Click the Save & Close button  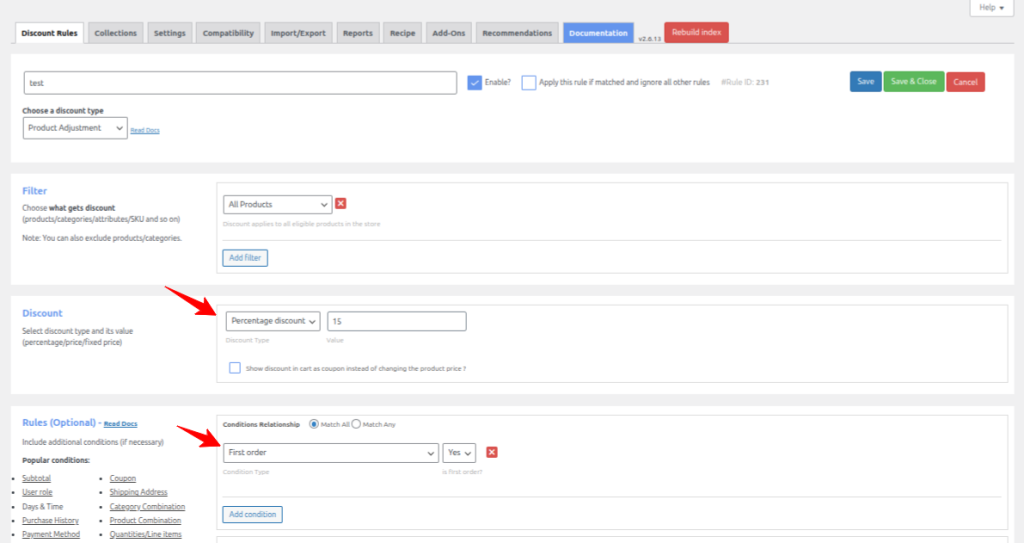pos(913,82)
